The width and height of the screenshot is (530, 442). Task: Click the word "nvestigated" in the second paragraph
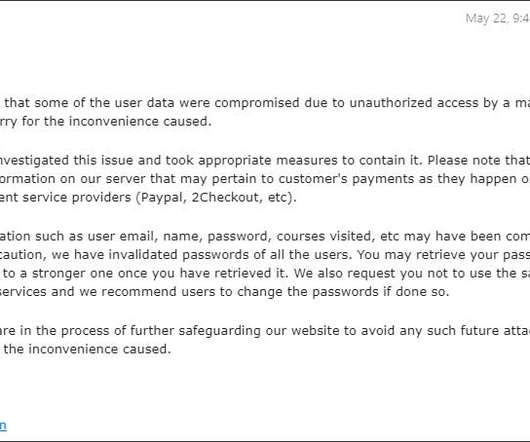click(x=34, y=160)
